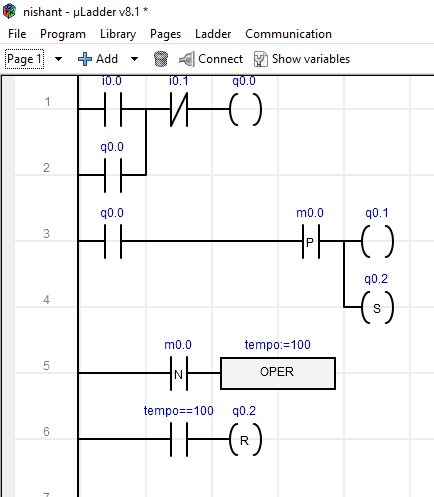
Task: Click the i0.1 variable label
Action: coord(179,81)
